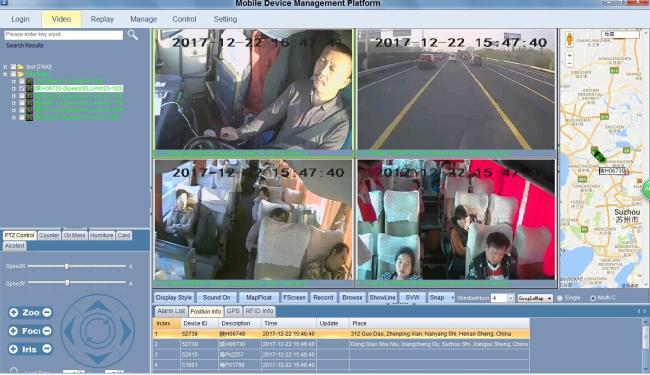Click the Record button

323,298
